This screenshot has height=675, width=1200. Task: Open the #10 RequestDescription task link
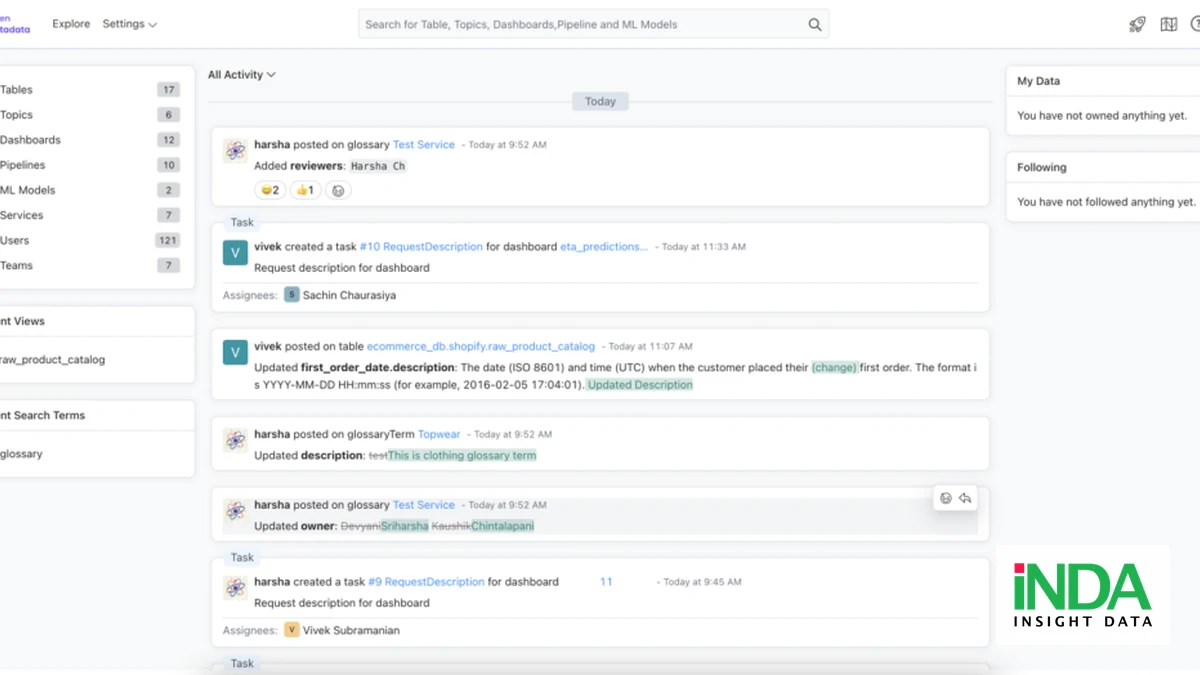[x=421, y=246]
